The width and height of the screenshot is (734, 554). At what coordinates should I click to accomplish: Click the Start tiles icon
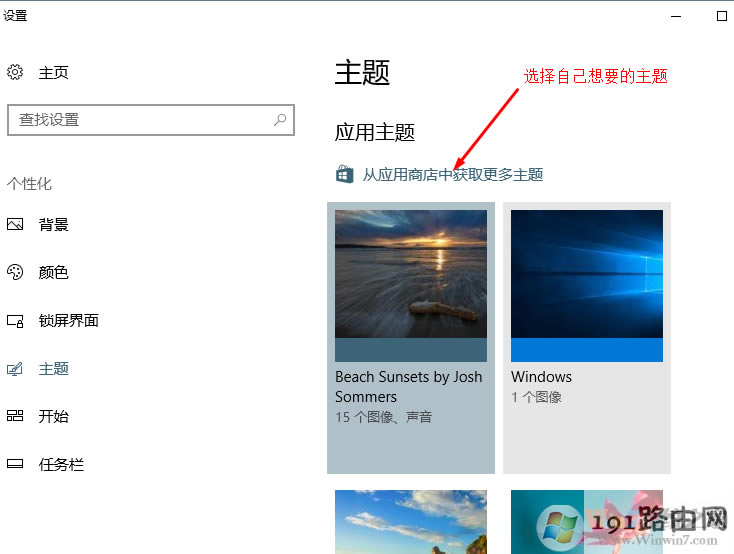(x=15, y=417)
